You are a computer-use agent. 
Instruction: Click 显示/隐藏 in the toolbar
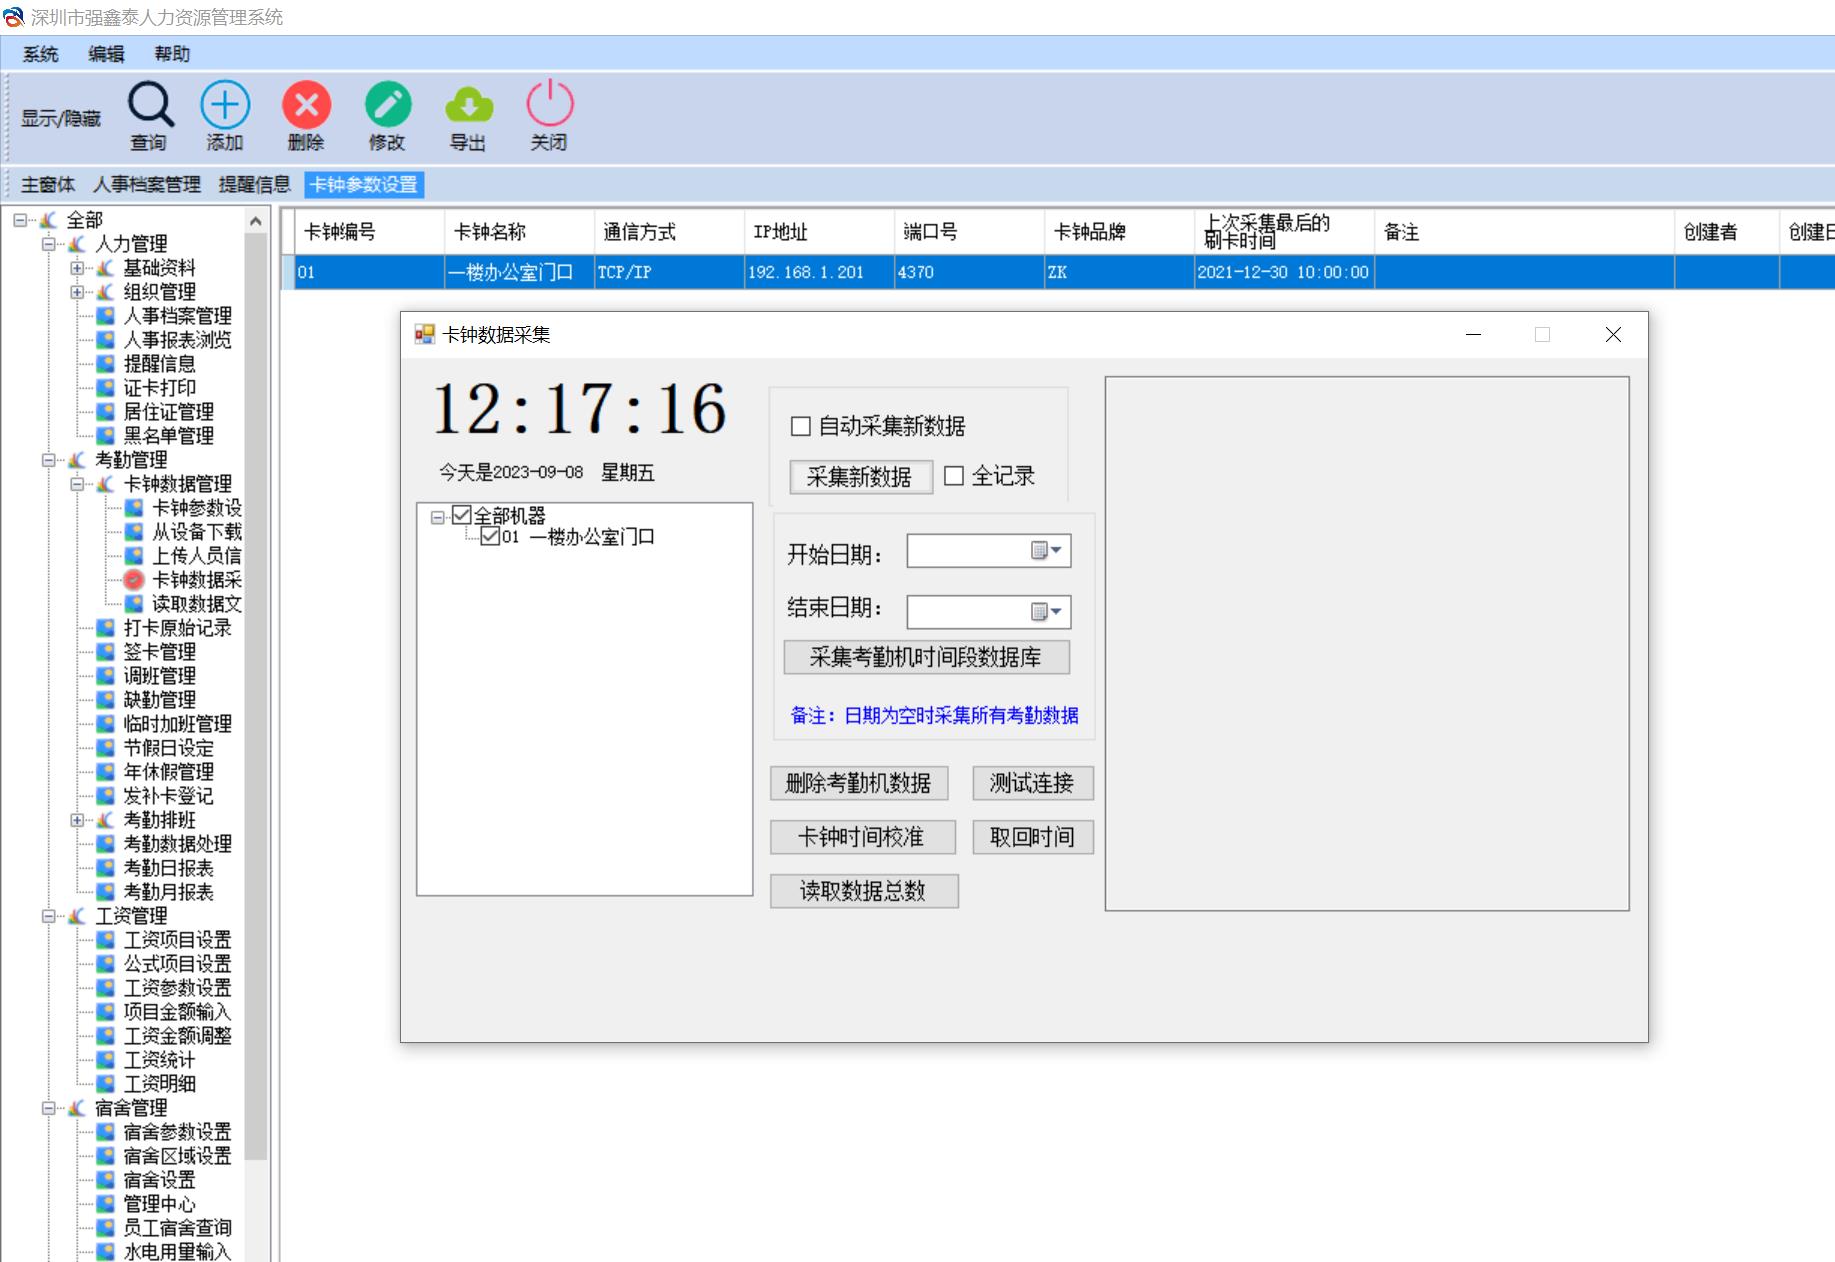click(x=61, y=118)
